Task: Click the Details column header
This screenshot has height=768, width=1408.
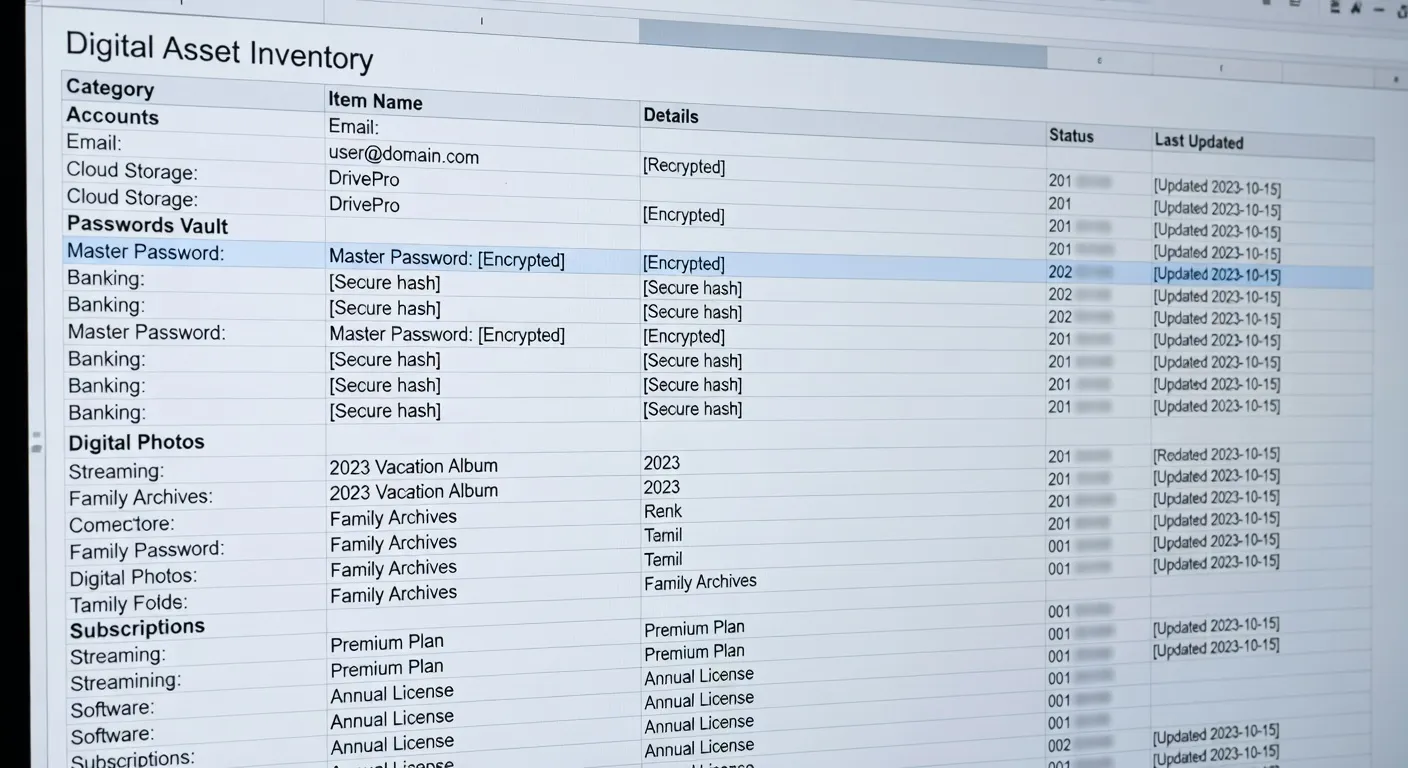Action: pos(671,116)
